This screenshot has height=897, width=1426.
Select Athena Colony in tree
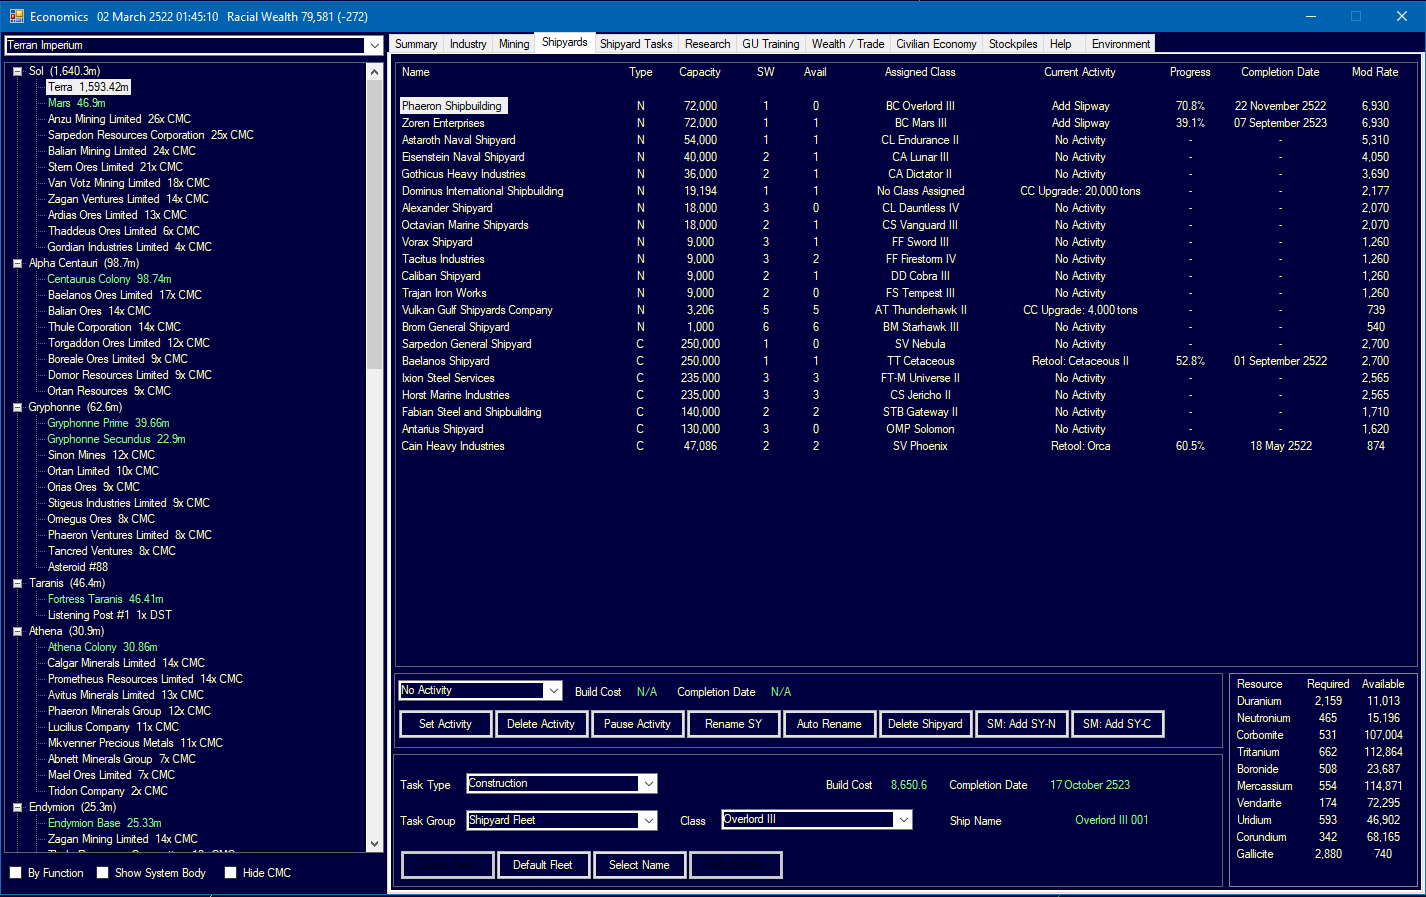tap(102, 647)
